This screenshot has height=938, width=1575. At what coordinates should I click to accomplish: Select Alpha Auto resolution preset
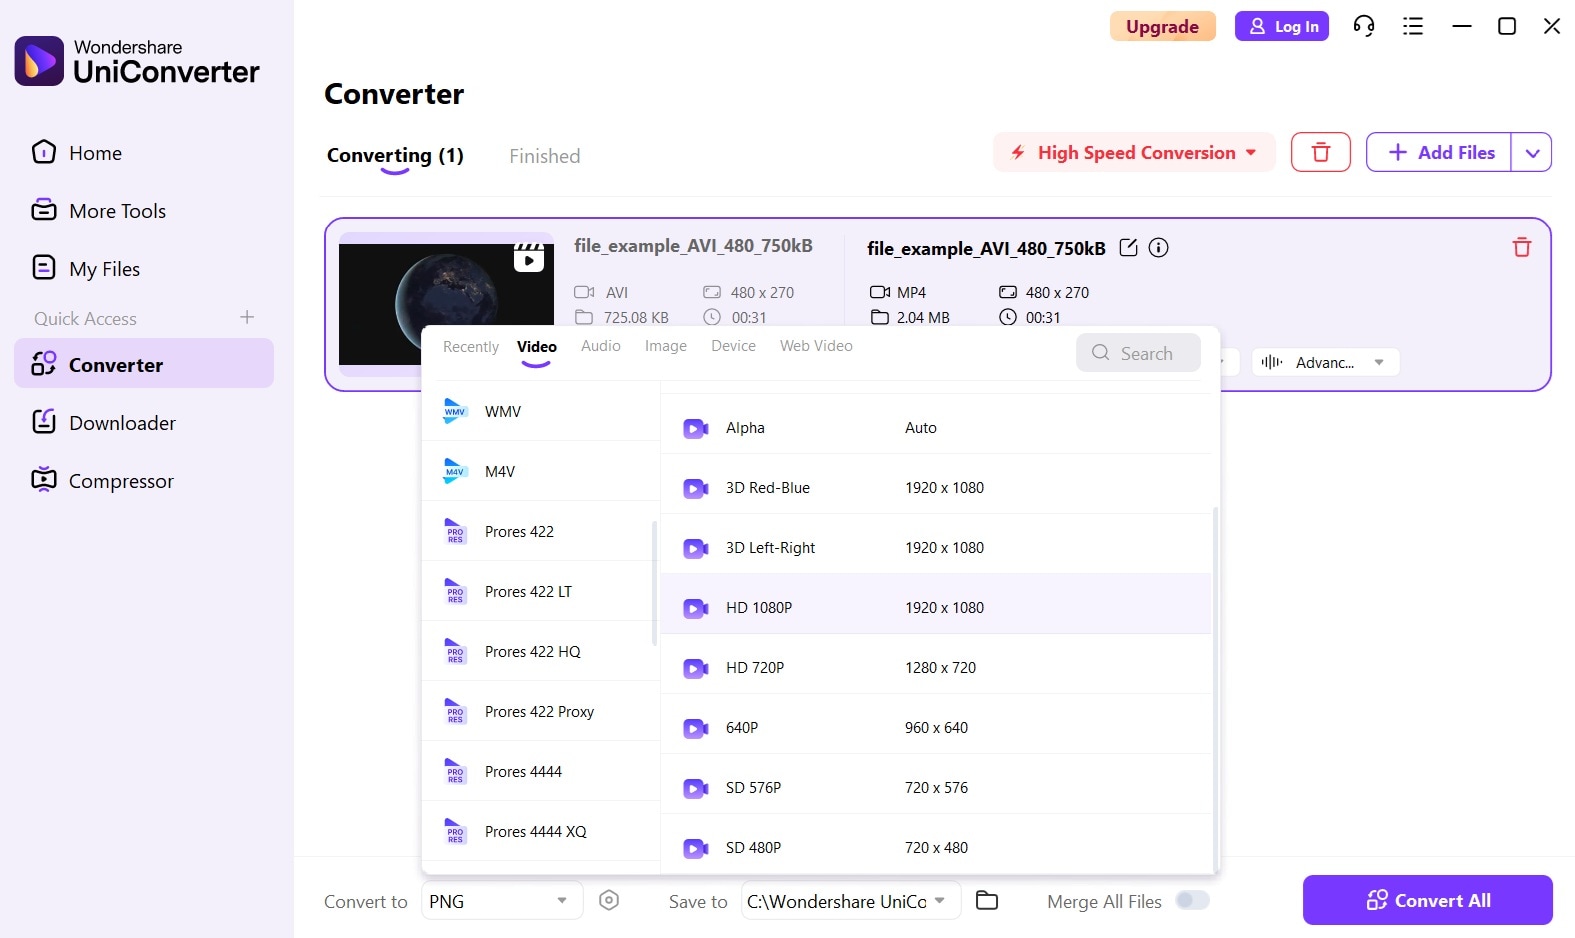point(936,428)
